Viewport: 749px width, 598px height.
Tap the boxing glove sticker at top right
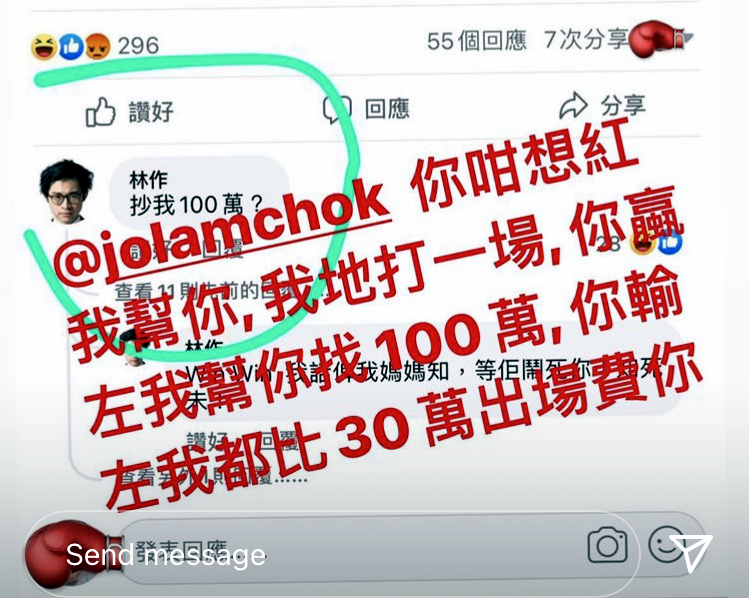pos(658,40)
